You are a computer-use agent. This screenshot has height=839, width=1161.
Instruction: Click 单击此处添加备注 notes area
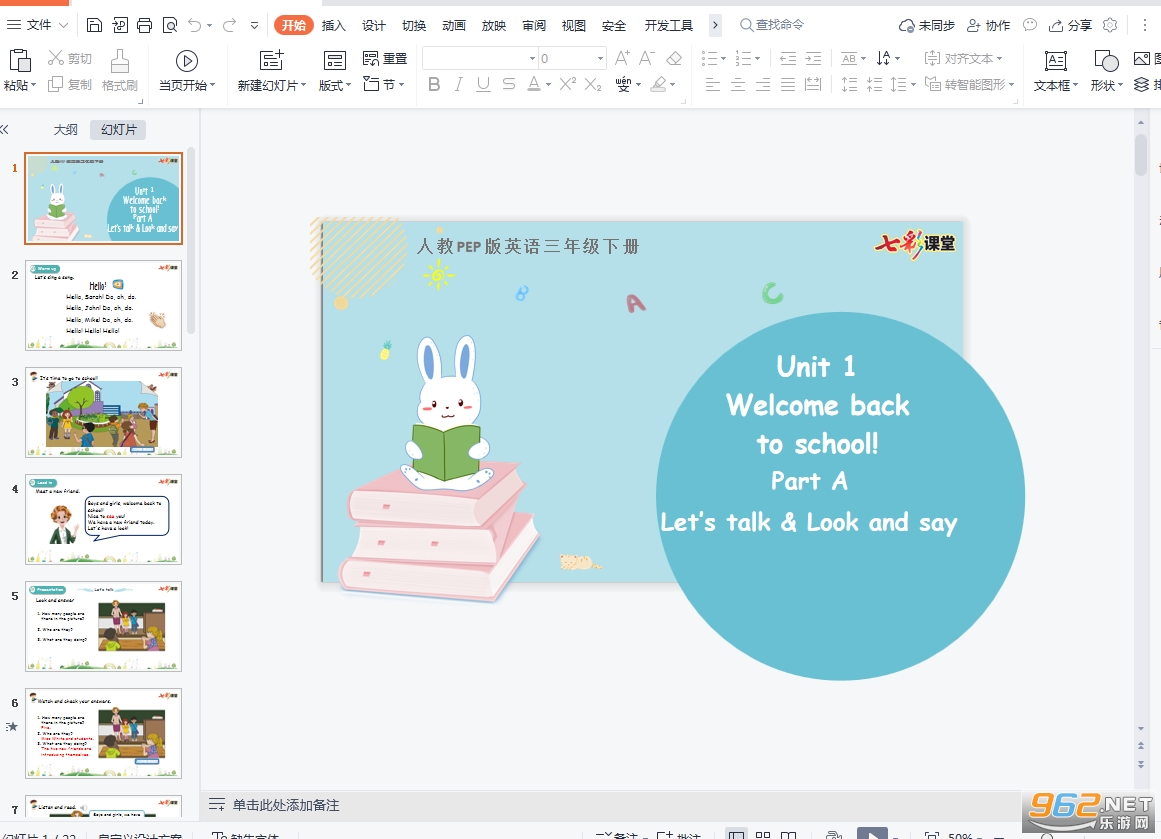286,805
